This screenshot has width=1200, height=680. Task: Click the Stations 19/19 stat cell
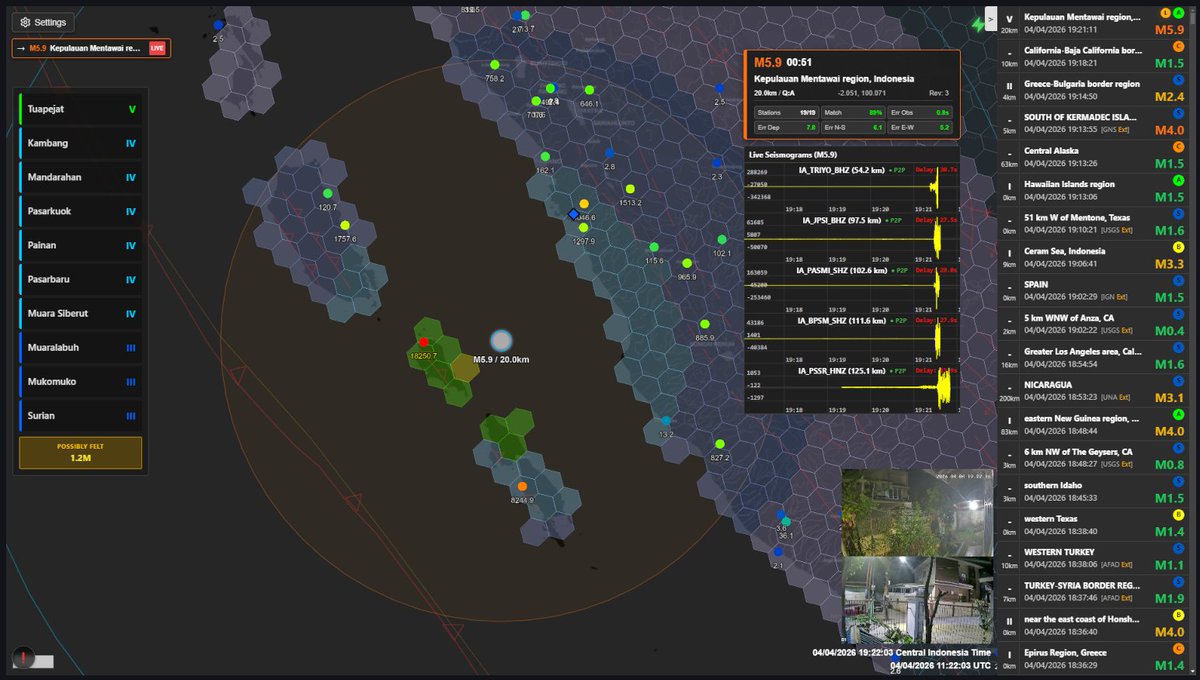[786, 113]
